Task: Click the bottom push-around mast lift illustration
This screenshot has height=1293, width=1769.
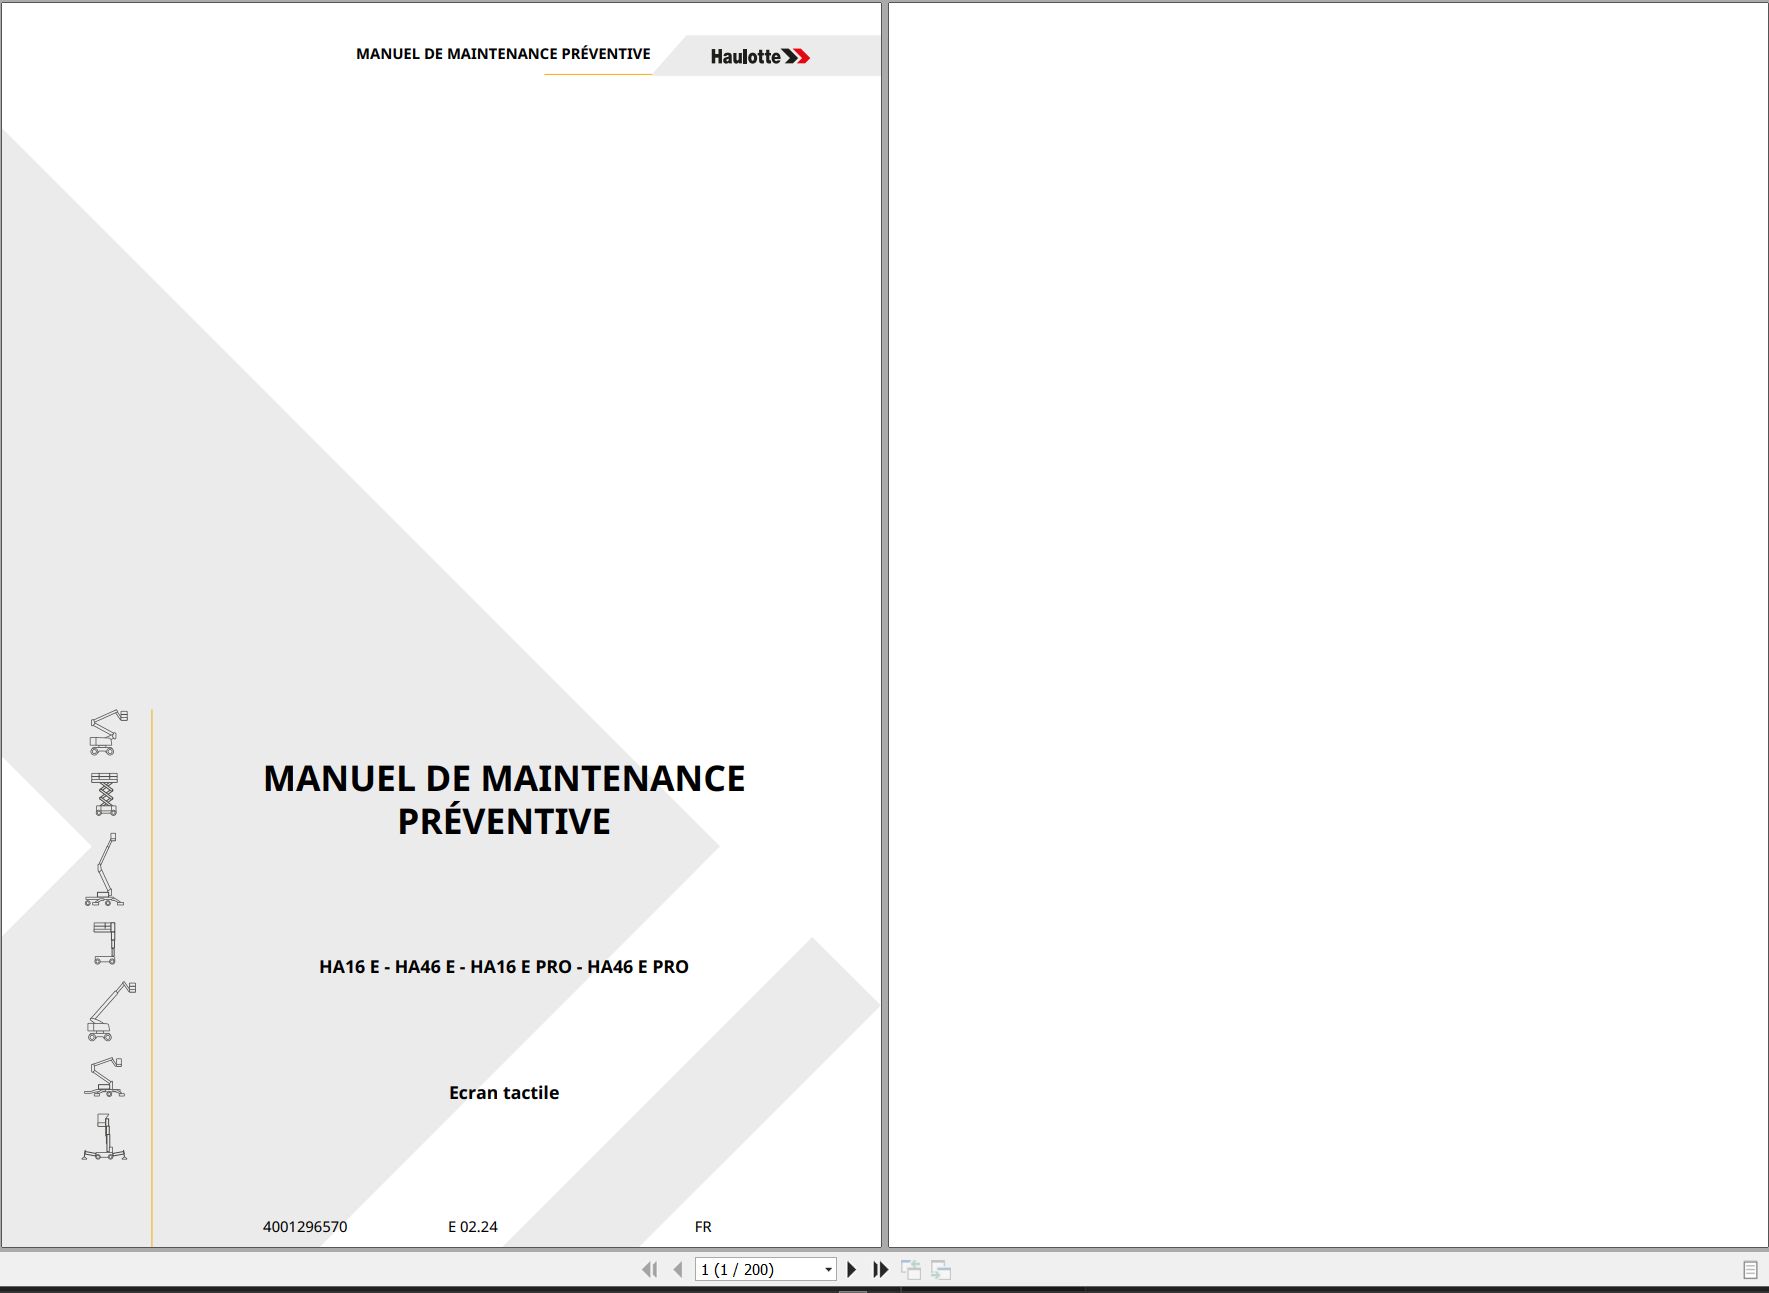Action: (105, 1137)
